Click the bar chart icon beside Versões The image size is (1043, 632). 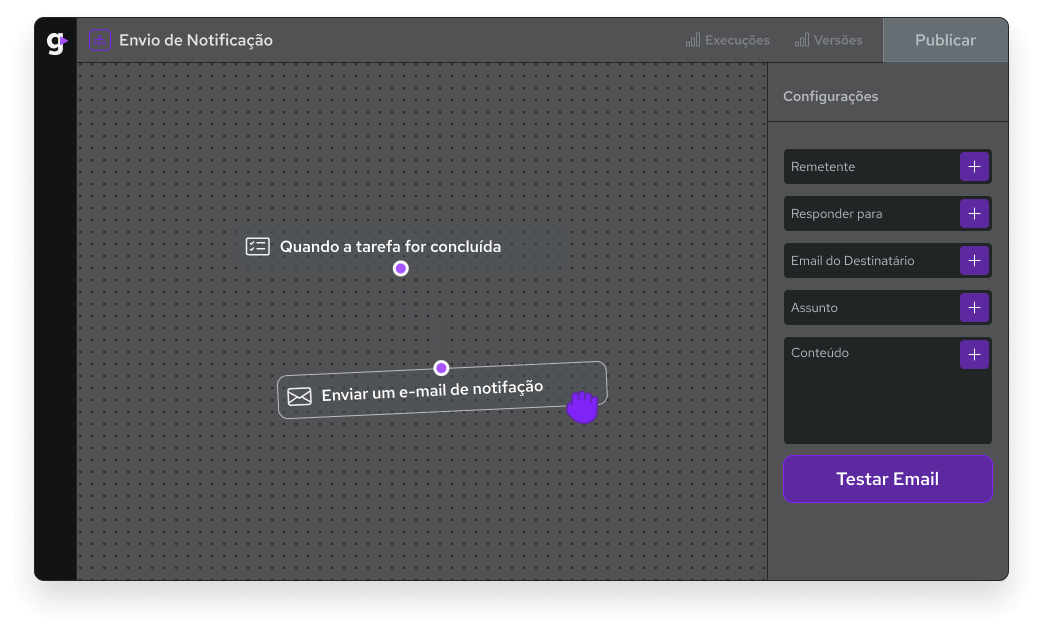point(802,41)
